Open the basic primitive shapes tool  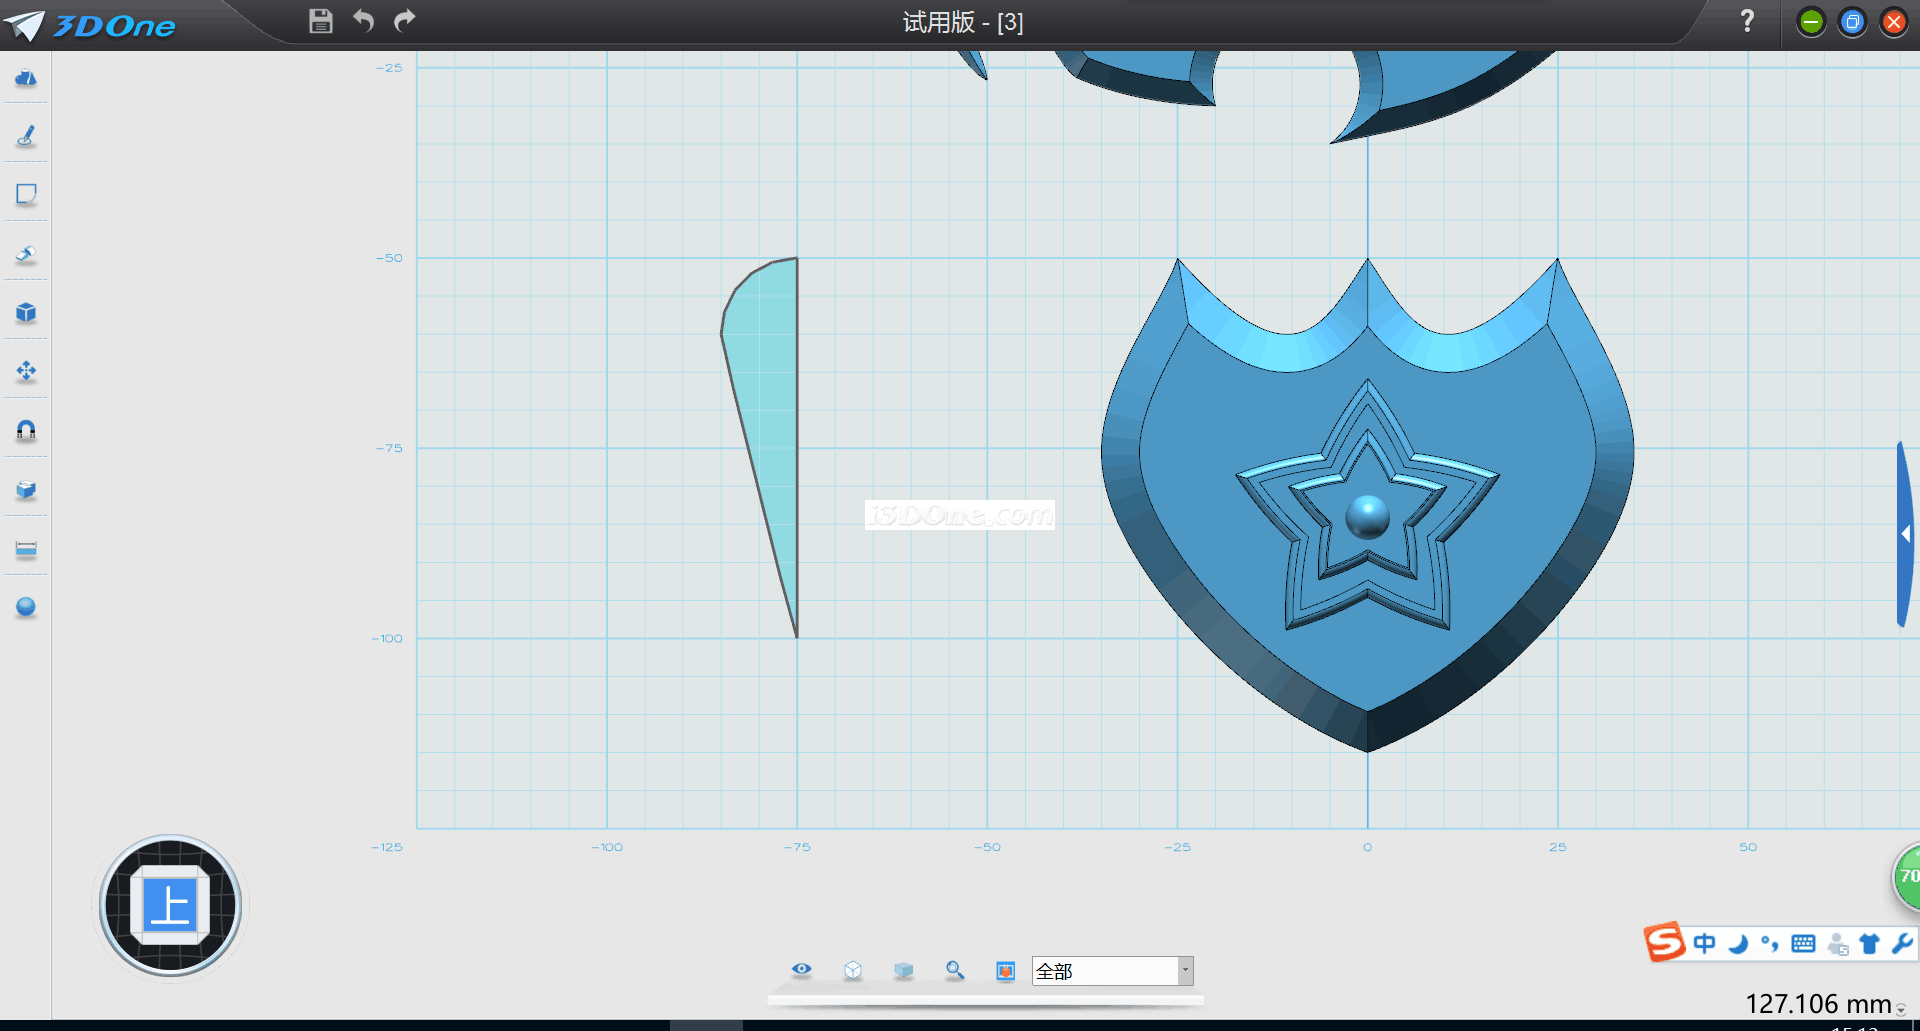click(26, 78)
